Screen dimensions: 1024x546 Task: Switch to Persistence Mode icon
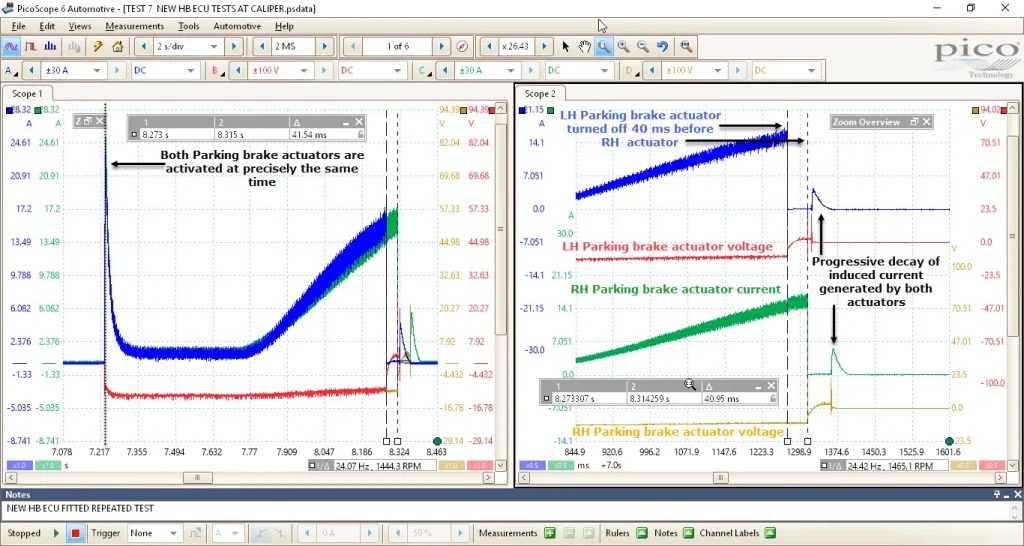coord(31,46)
